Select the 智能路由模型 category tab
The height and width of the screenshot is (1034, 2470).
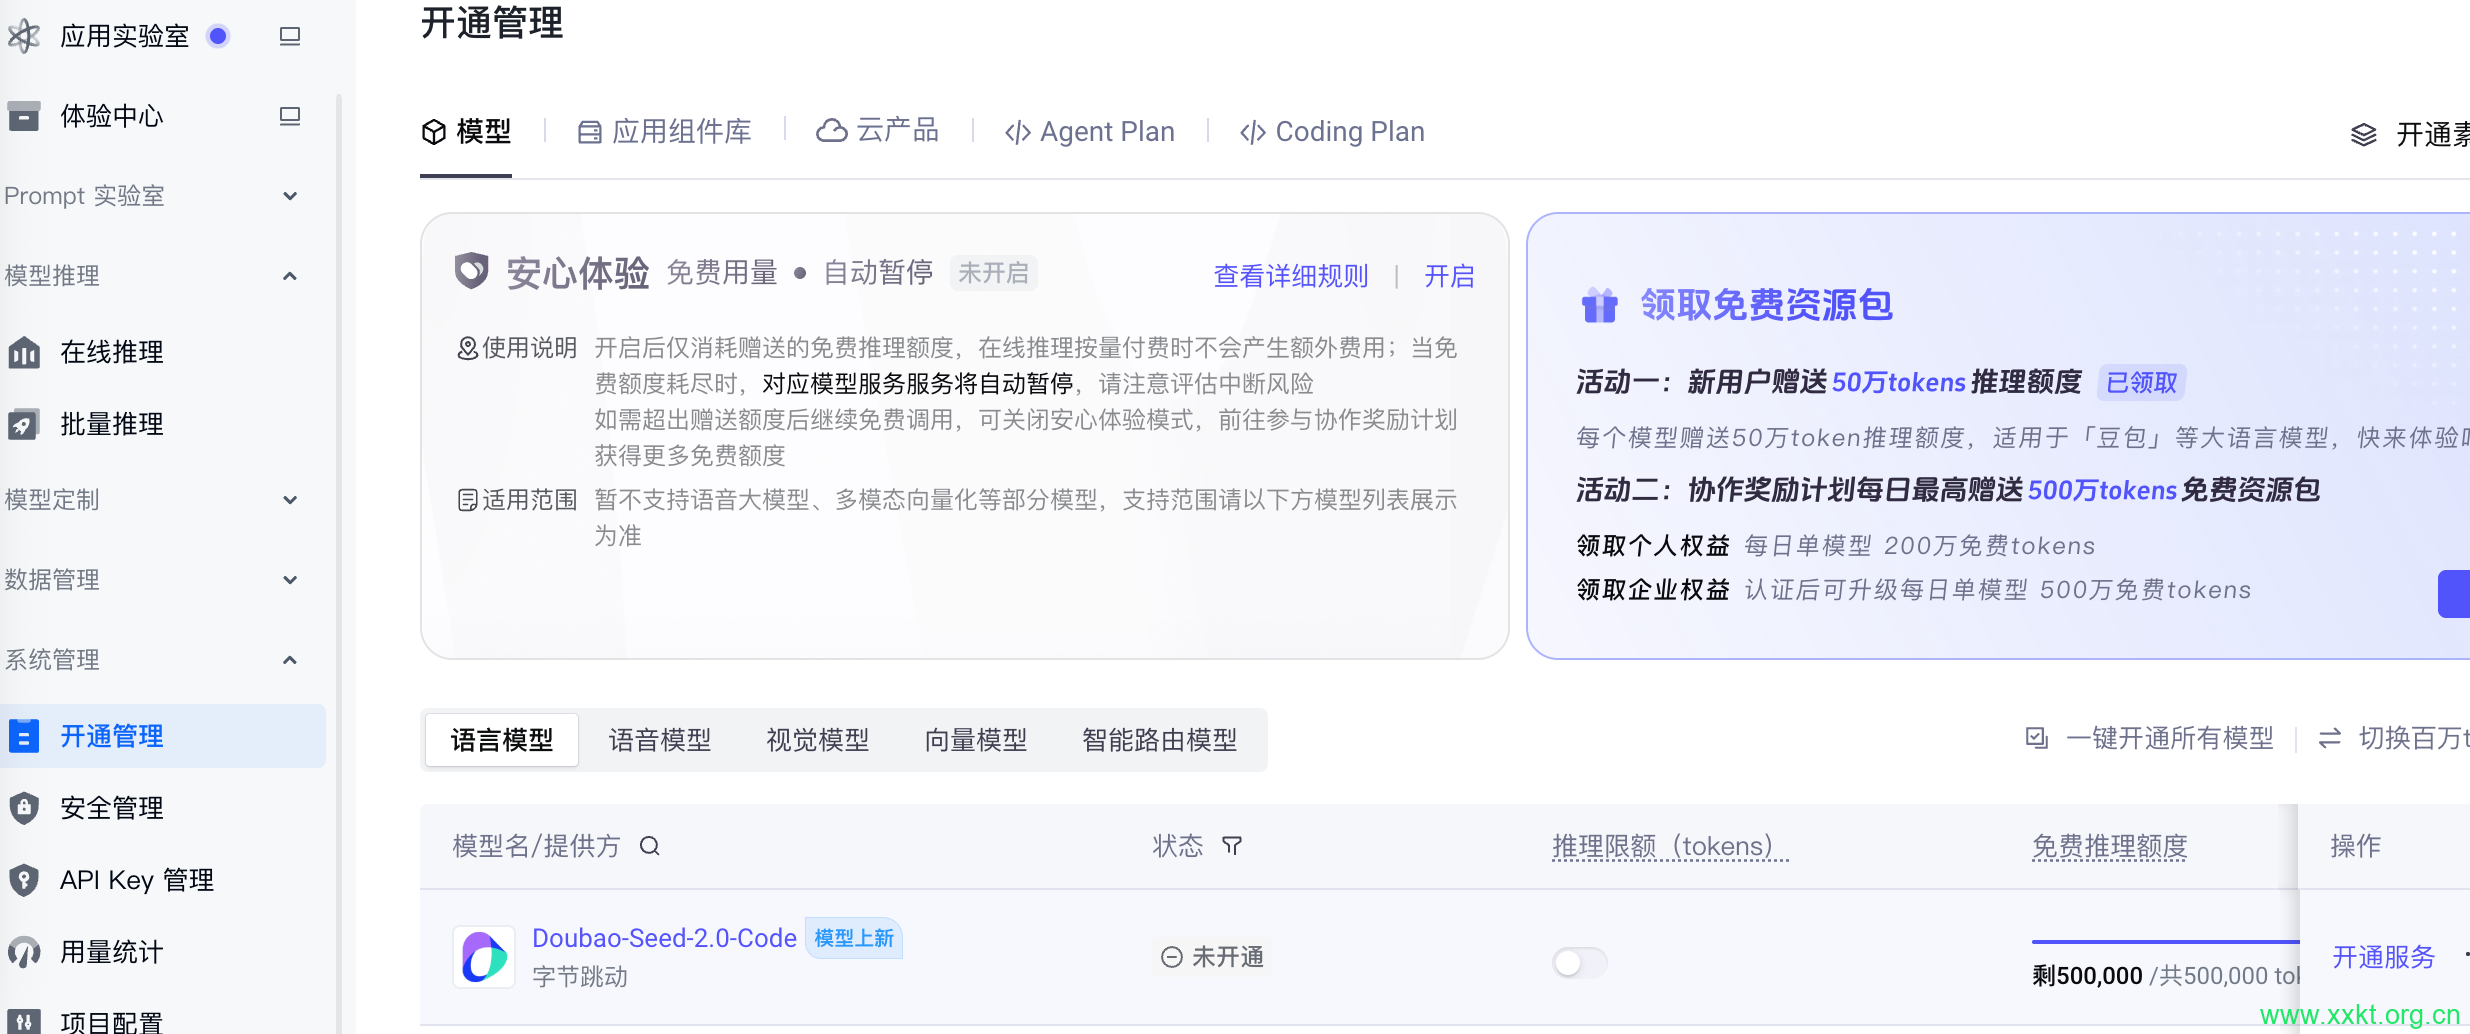(1160, 740)
